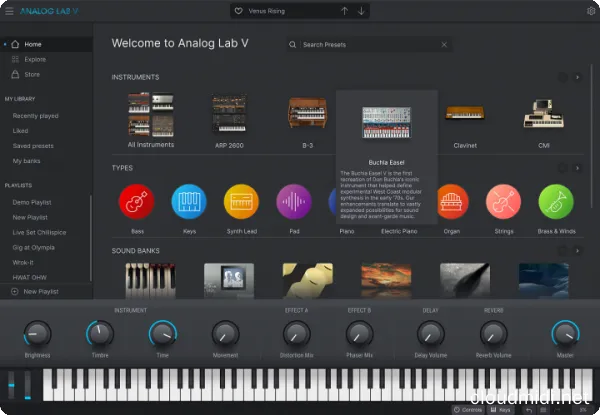
Task: Click the Delay Volume knob
Action: [x=430, y=334]
